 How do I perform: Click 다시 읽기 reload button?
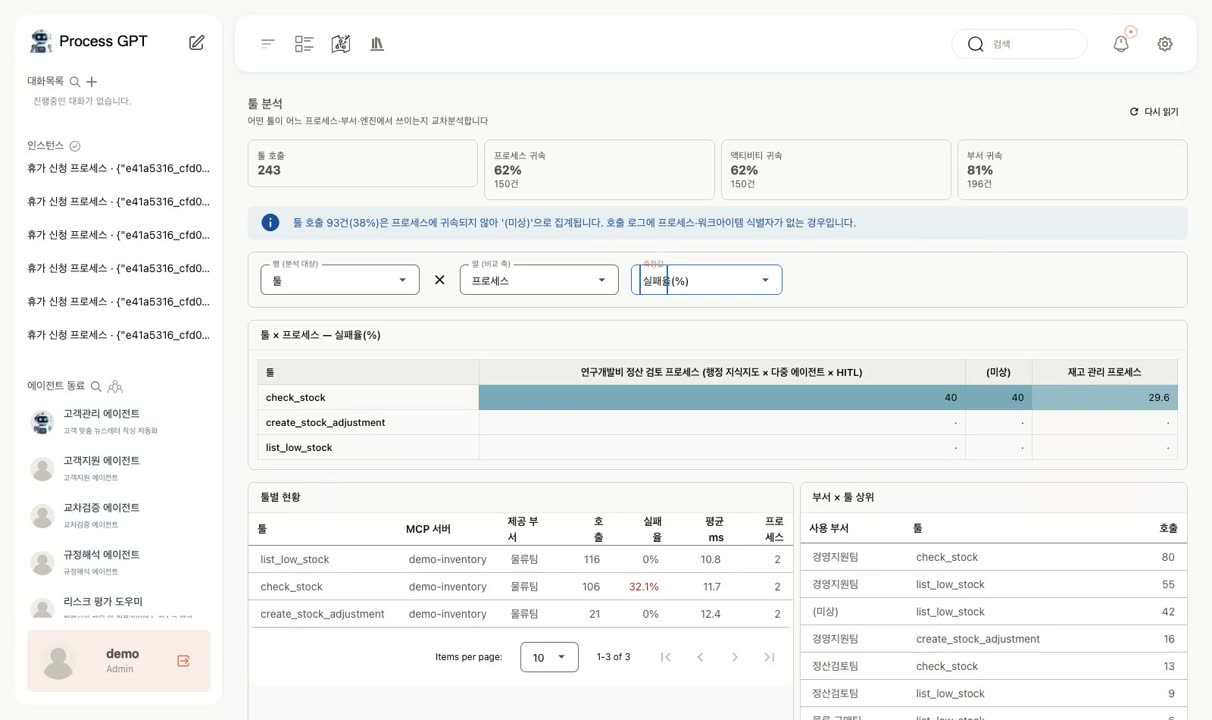coord(1154,112)
